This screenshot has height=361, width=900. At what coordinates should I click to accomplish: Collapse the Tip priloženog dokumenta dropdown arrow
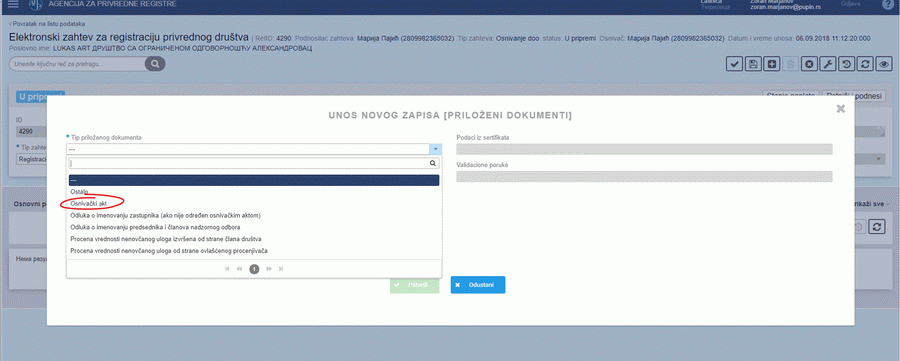point(436,149)
